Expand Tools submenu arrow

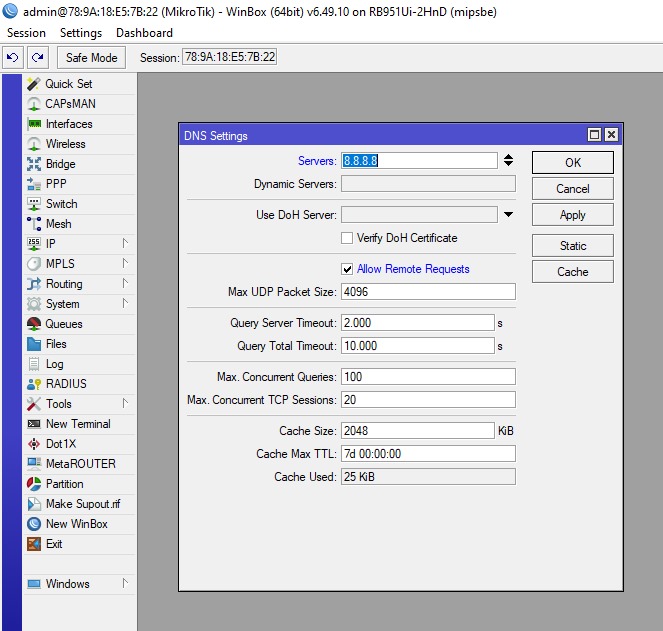125,403
